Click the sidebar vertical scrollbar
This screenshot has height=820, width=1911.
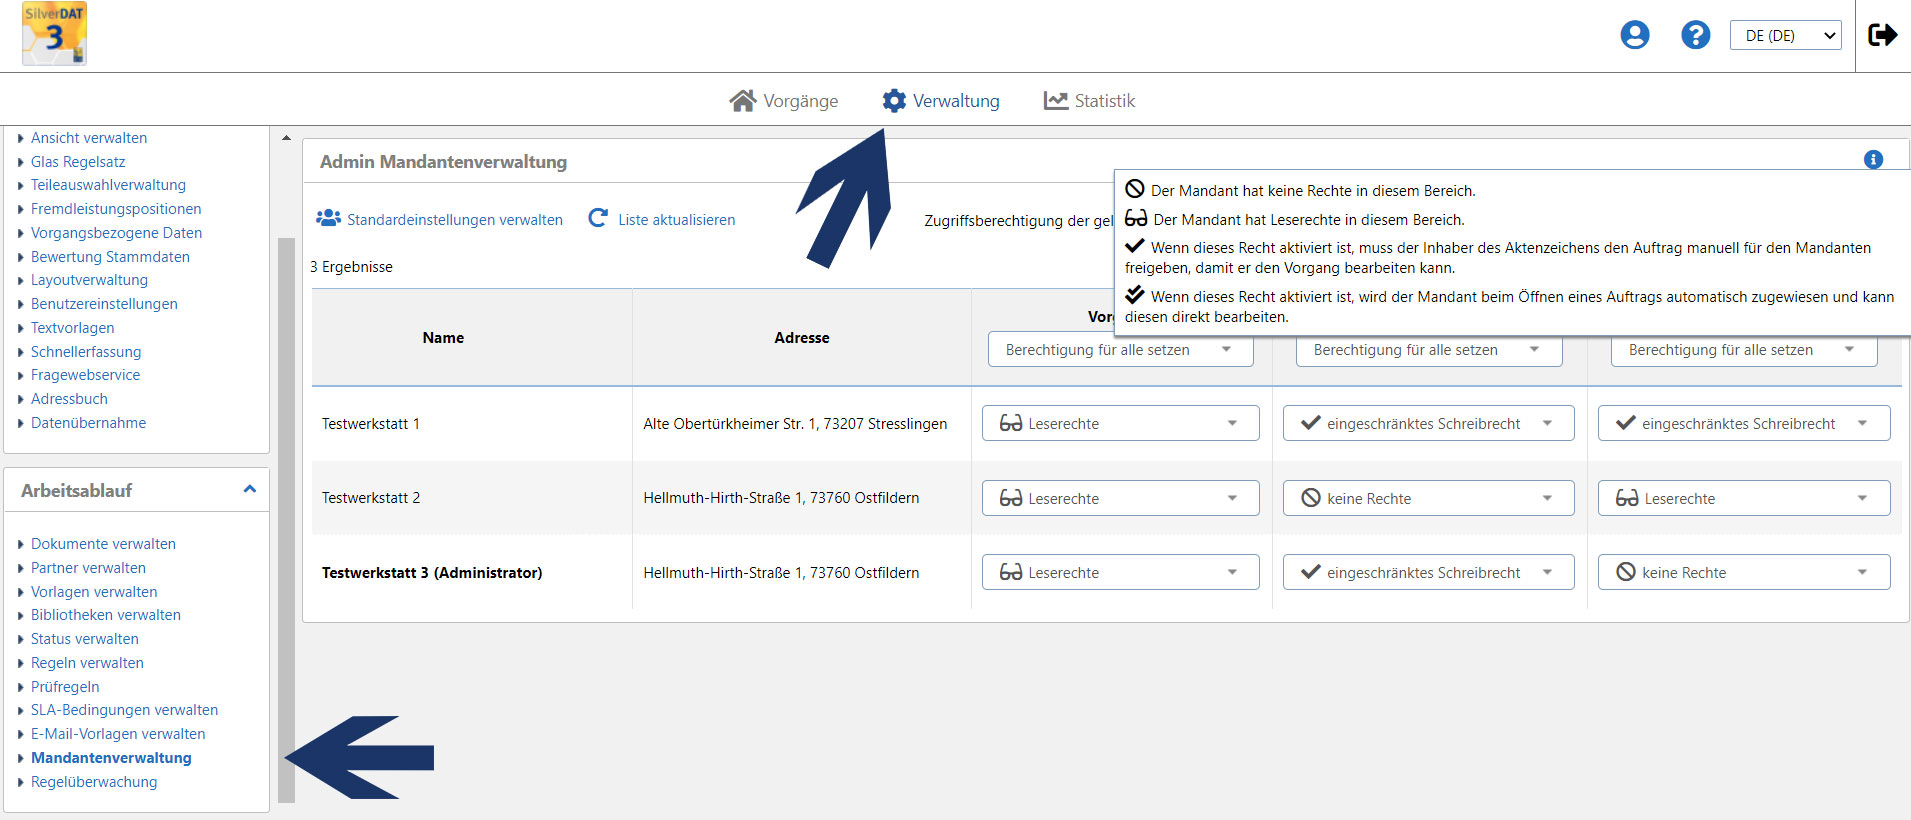pyautogui.click(x=286, y=520)
